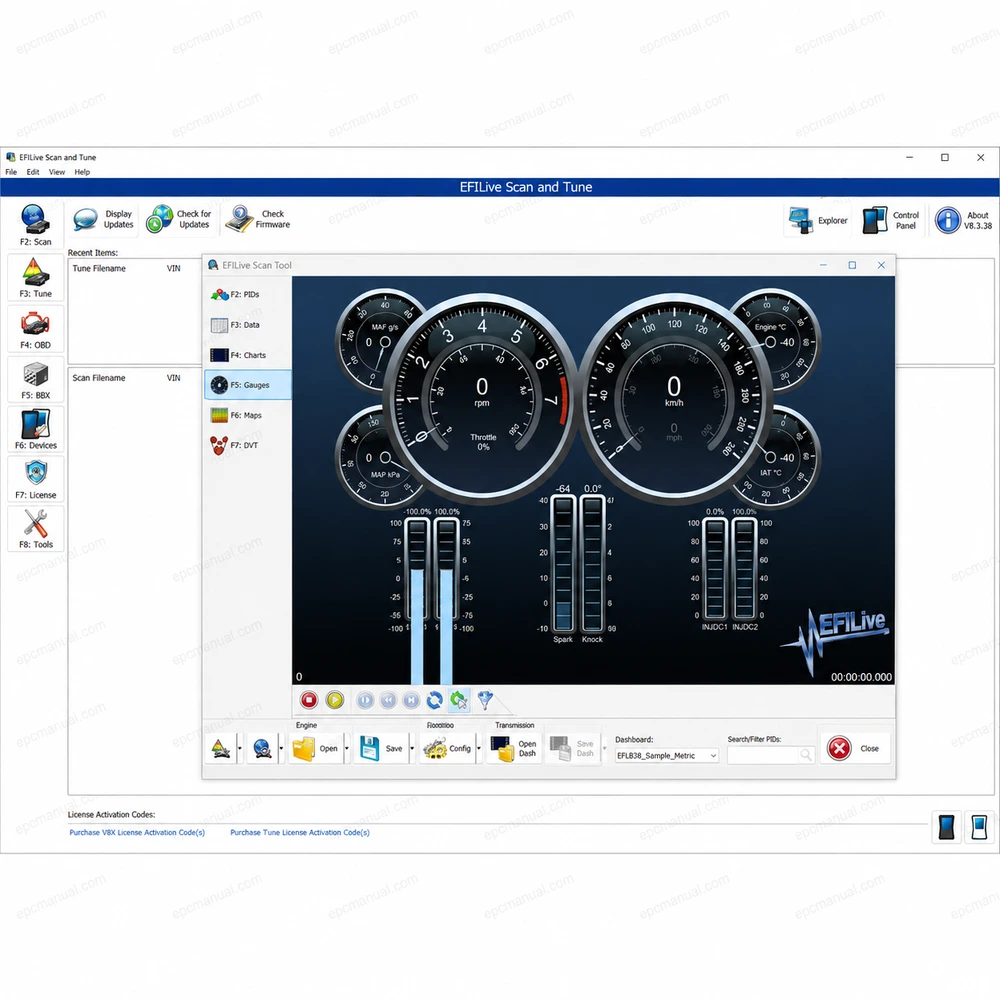The image size is (1000, 1000).
Task: Open the Control Panel
Action: [891, 221]
